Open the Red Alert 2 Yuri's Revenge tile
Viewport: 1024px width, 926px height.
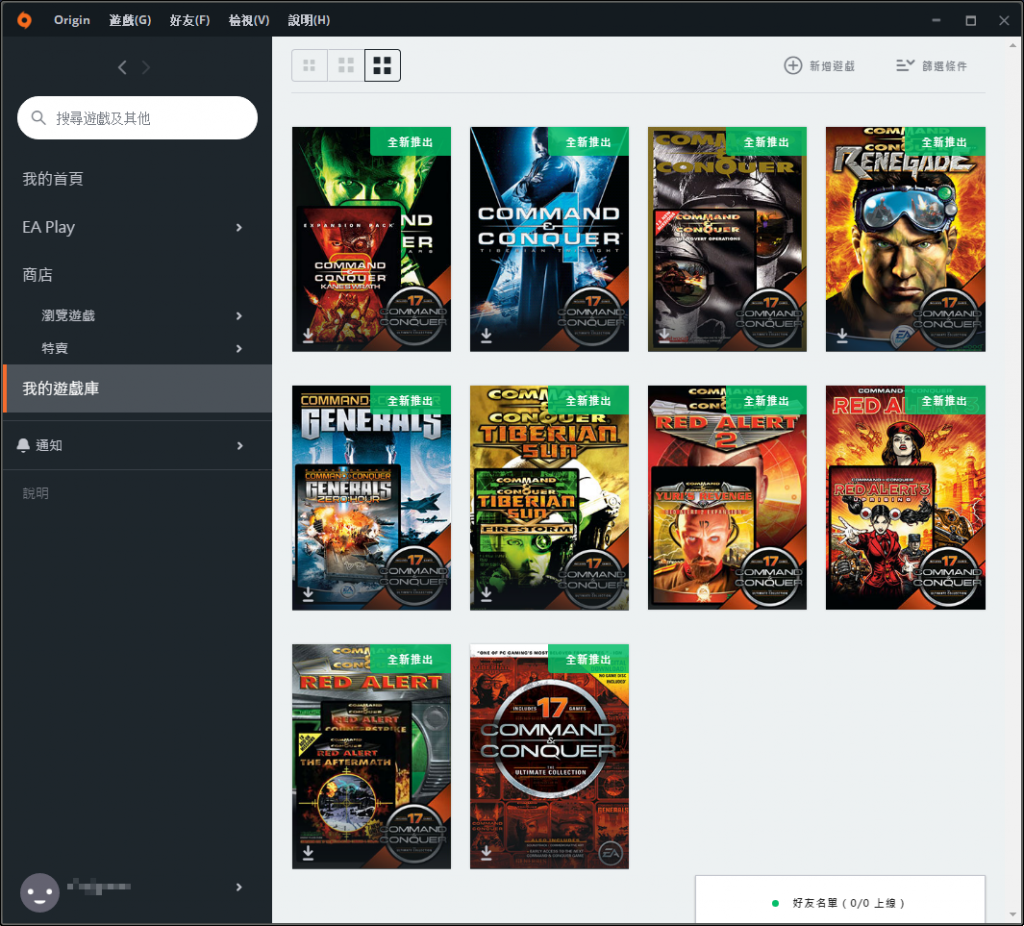click(728, 498)
